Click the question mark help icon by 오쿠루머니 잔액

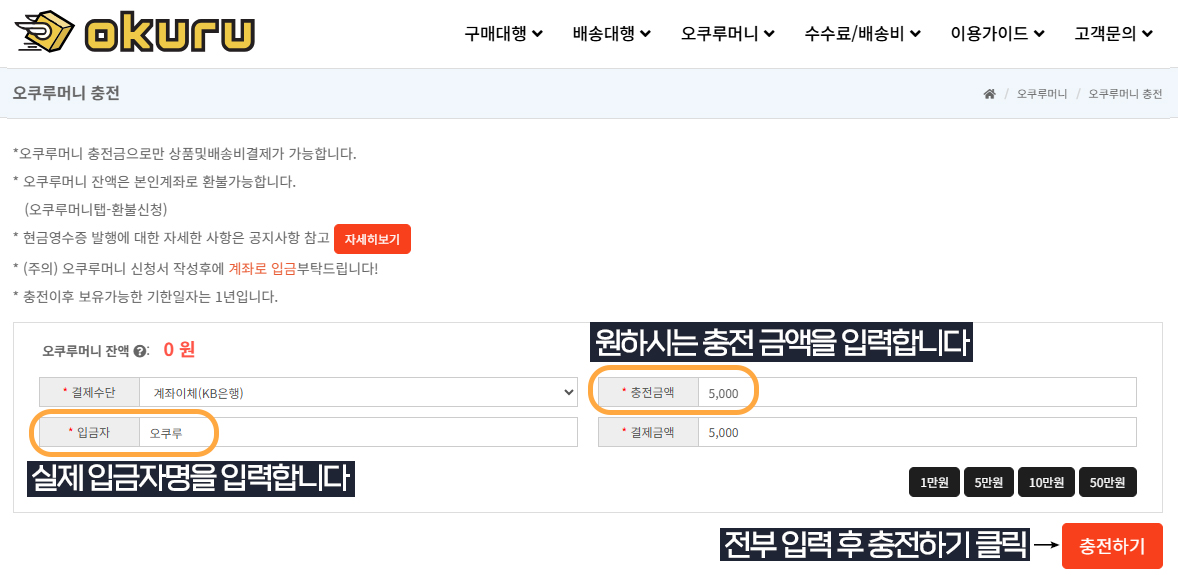click(139, 351)
